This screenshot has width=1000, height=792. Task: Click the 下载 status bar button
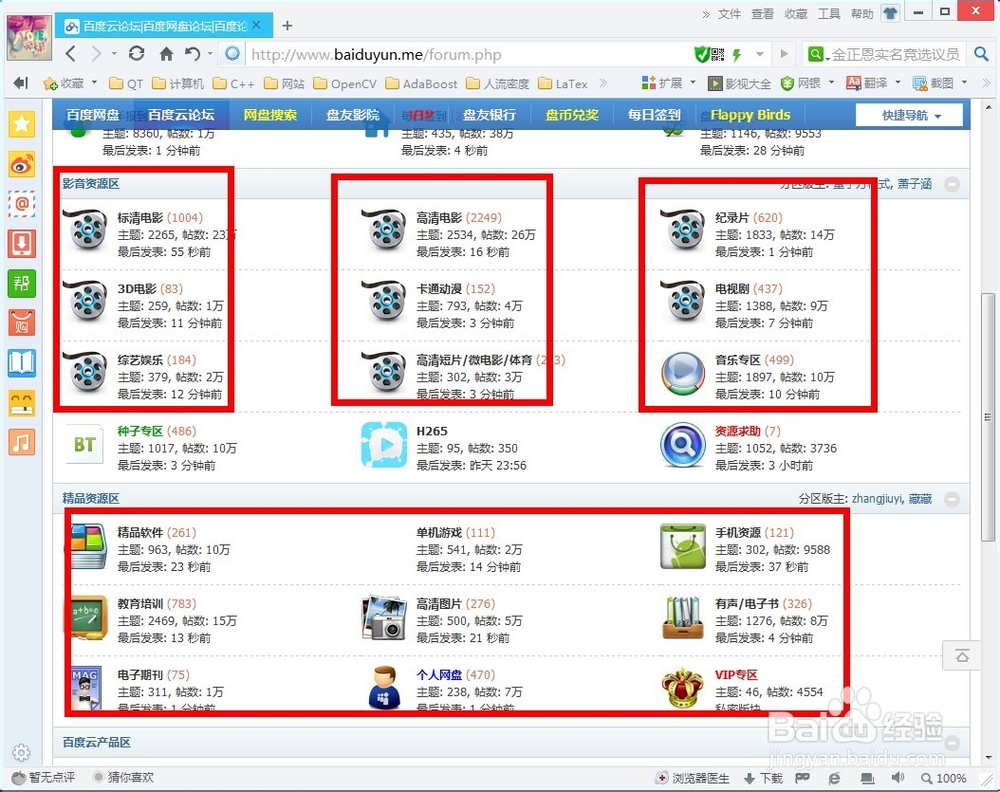tap(763, 778)
